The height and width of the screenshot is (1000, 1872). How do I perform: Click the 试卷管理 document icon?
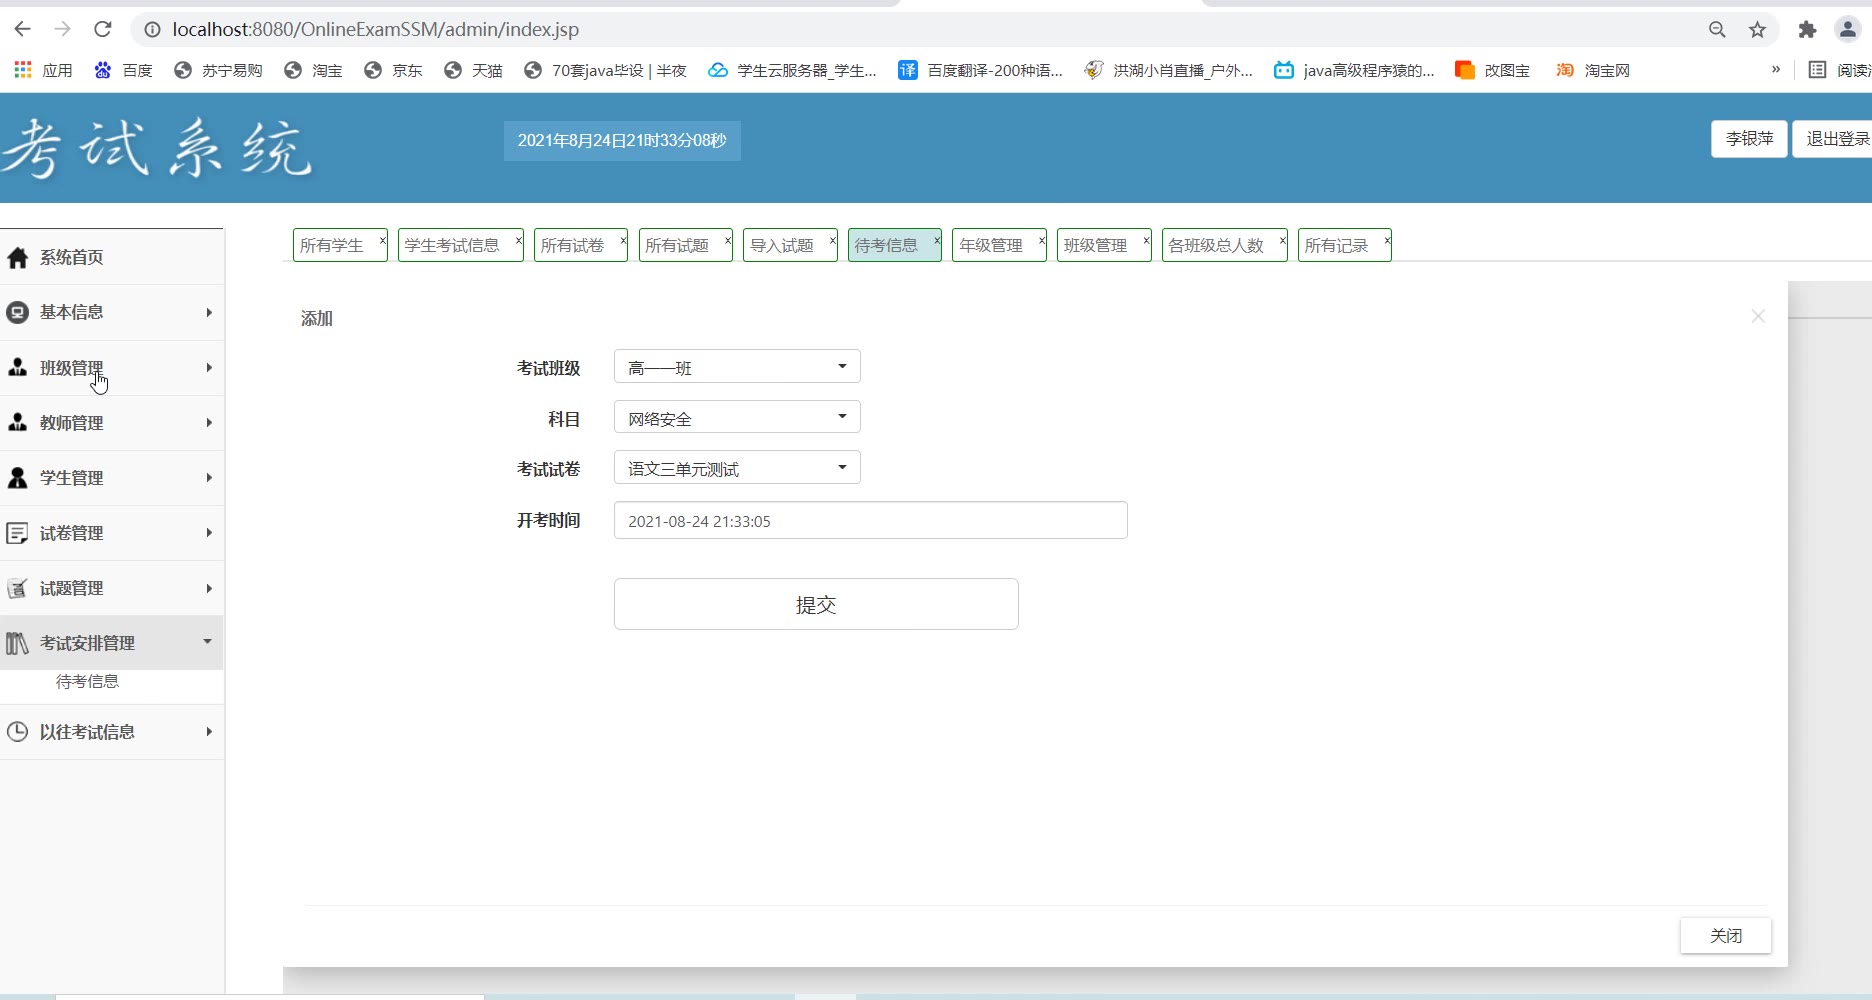[17, 533]
